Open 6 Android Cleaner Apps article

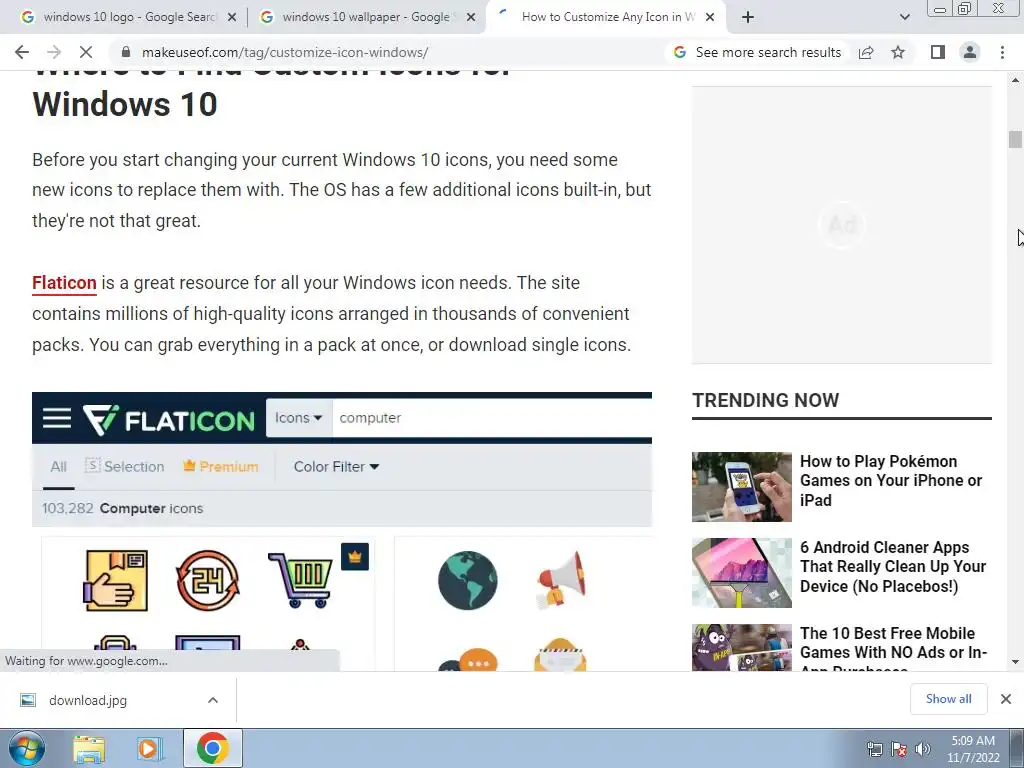[x=893, y=567]
